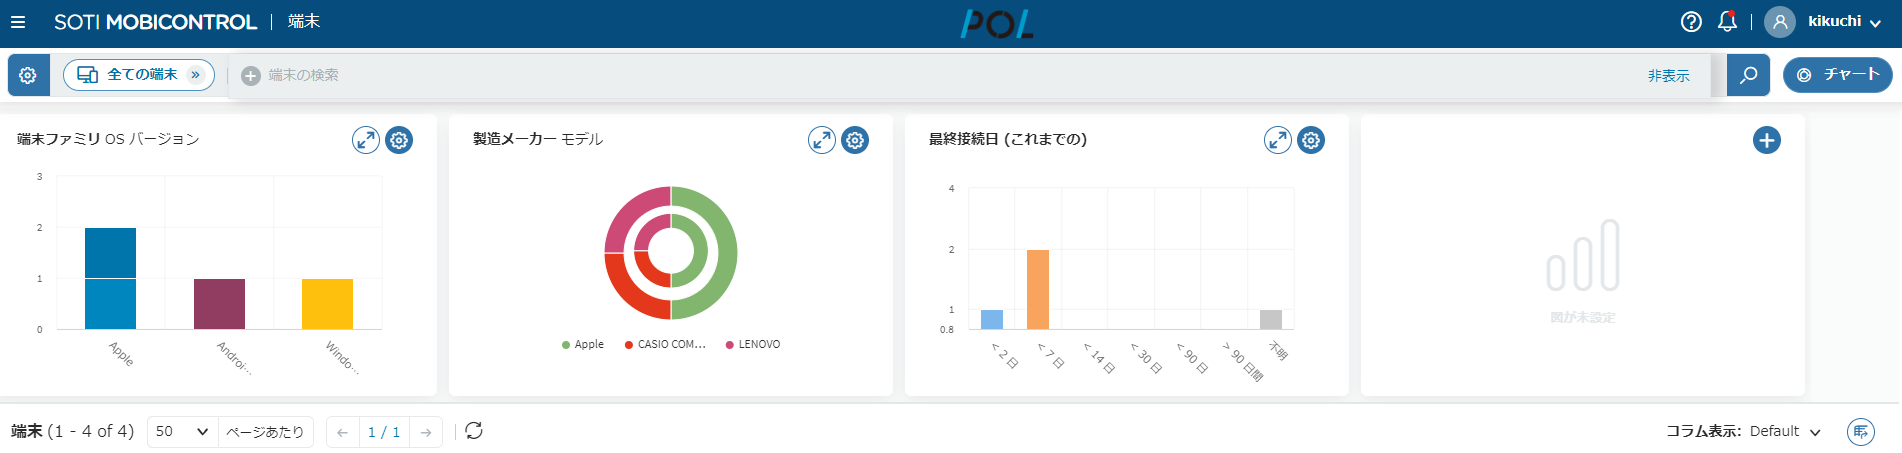Image resolution: width=1902 pixels, height=453 pixels.
Task: Click the blue < 2 日 bar
Action: coord(992,320)
